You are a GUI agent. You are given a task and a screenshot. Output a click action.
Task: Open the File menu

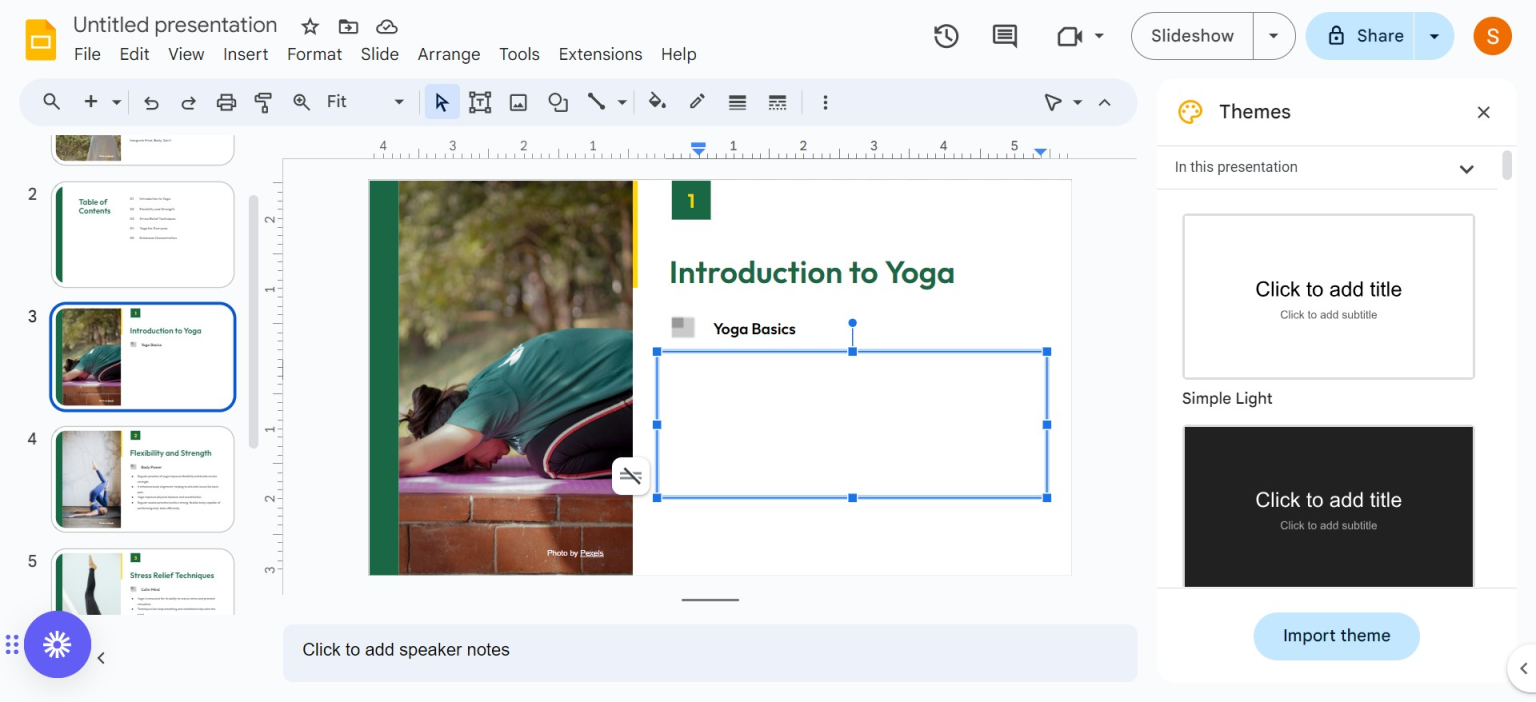pos(88,54)
